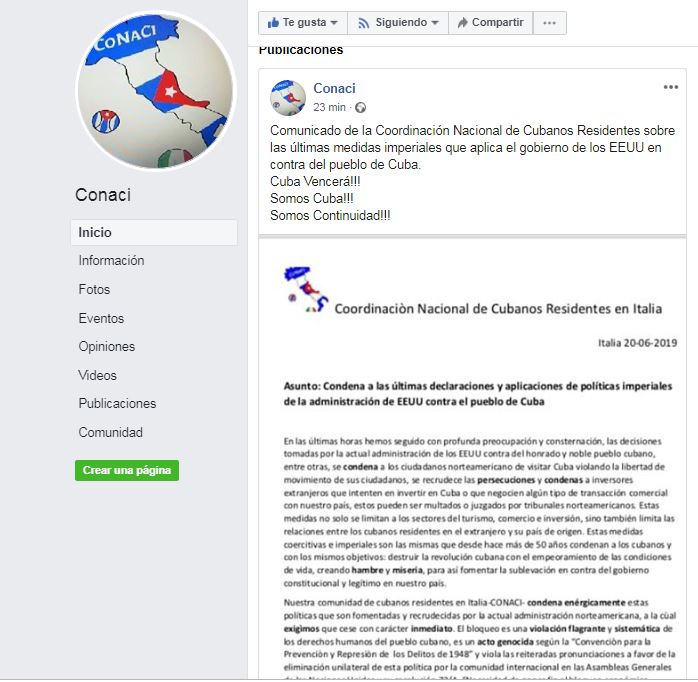Open the post options three-dots menu
Screen dimensions: 698x682
(670, 87)
